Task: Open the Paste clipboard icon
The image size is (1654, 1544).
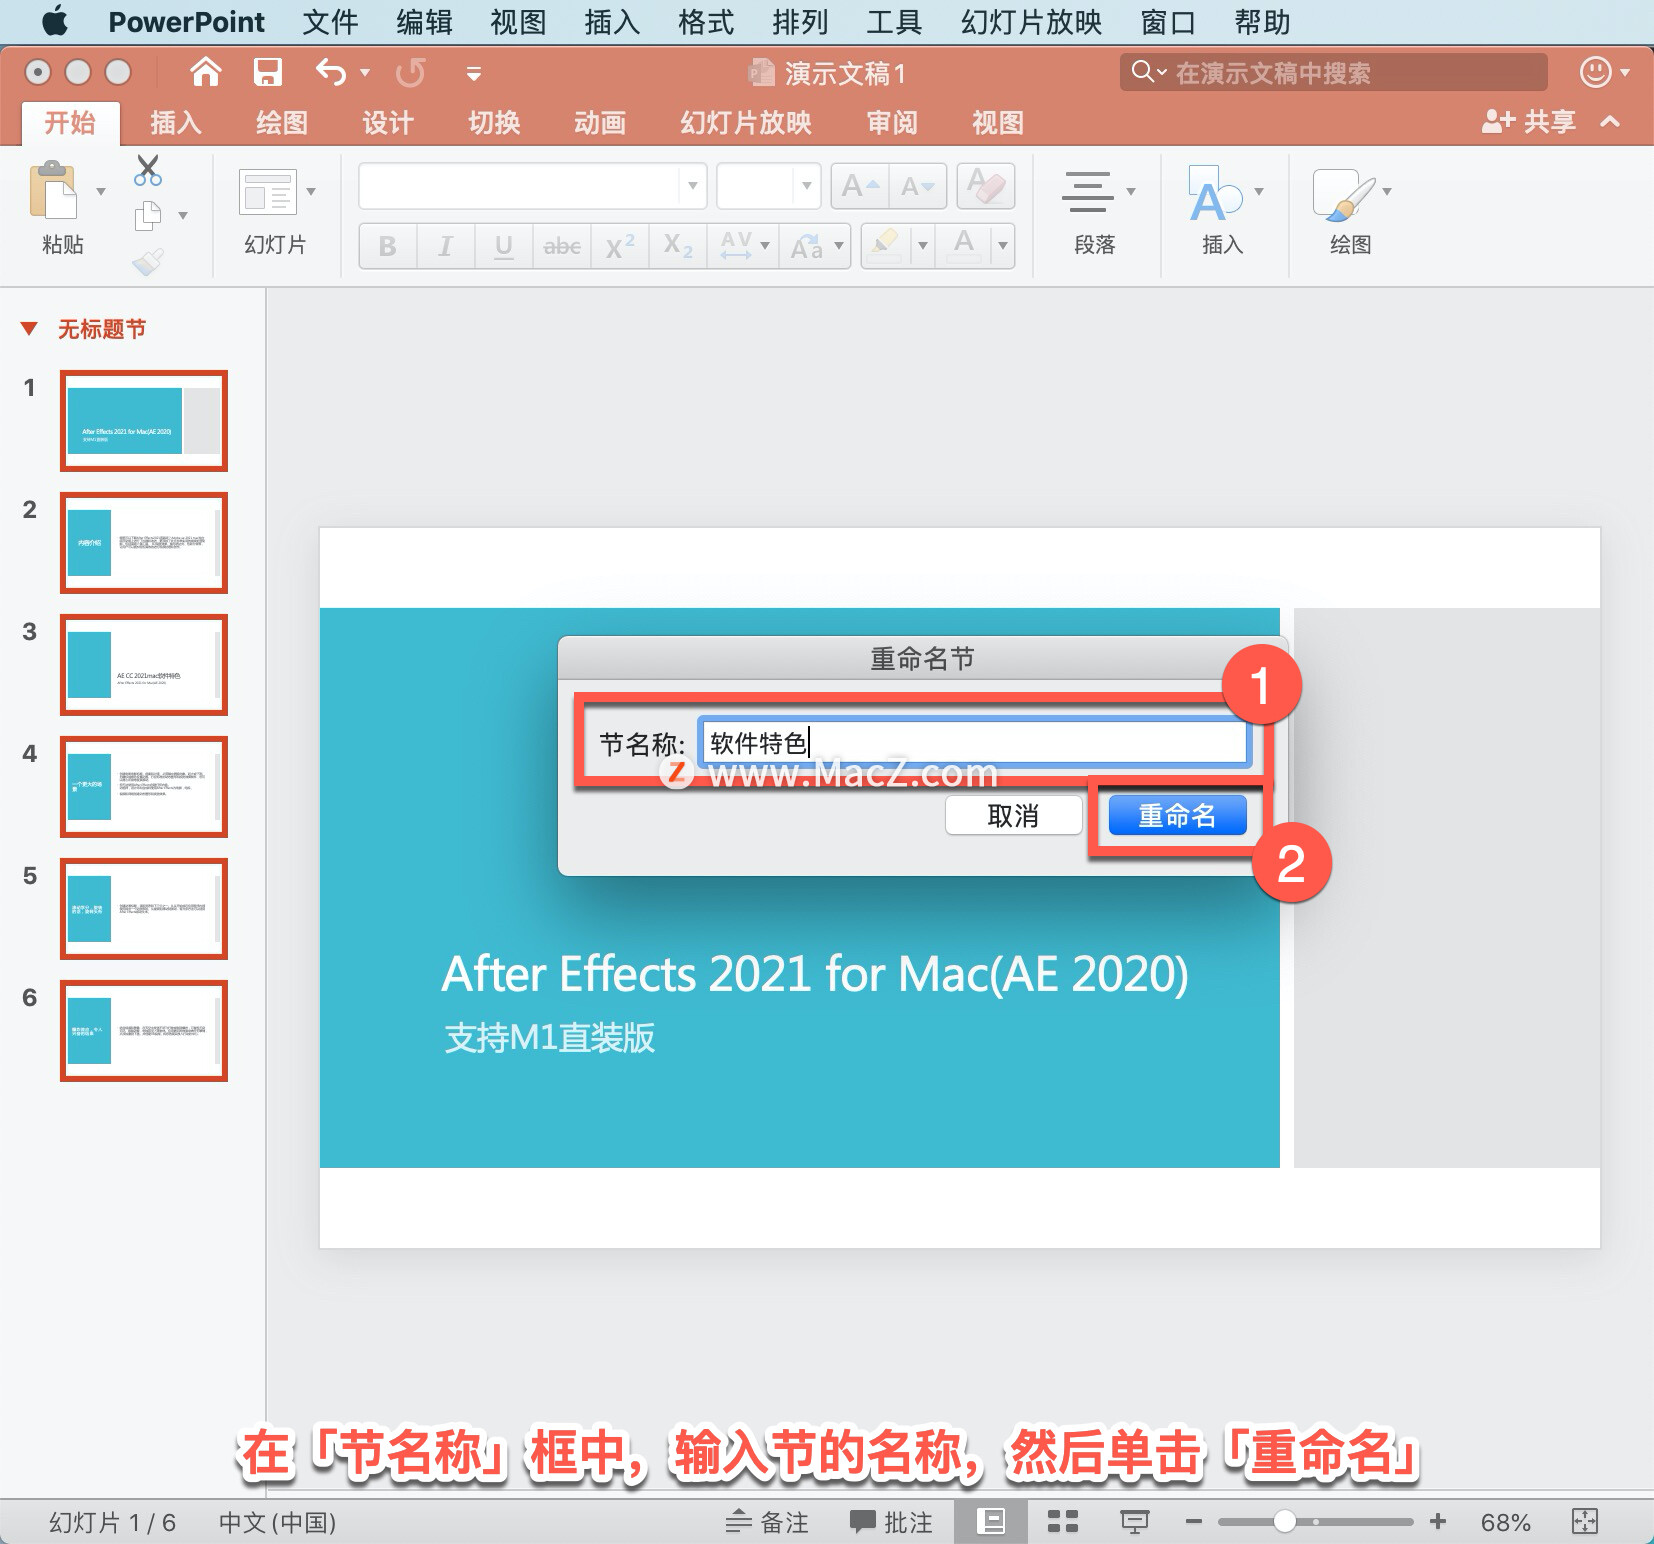Action: tap(54, 190)
